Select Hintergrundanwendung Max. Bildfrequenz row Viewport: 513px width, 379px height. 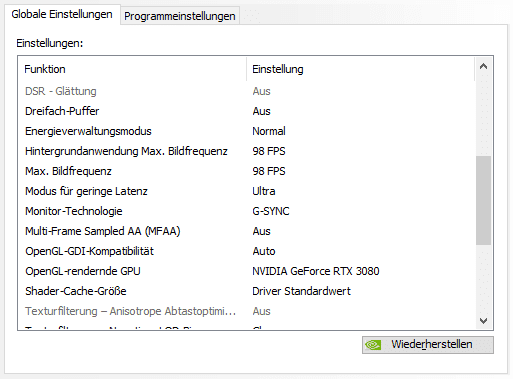247,151
